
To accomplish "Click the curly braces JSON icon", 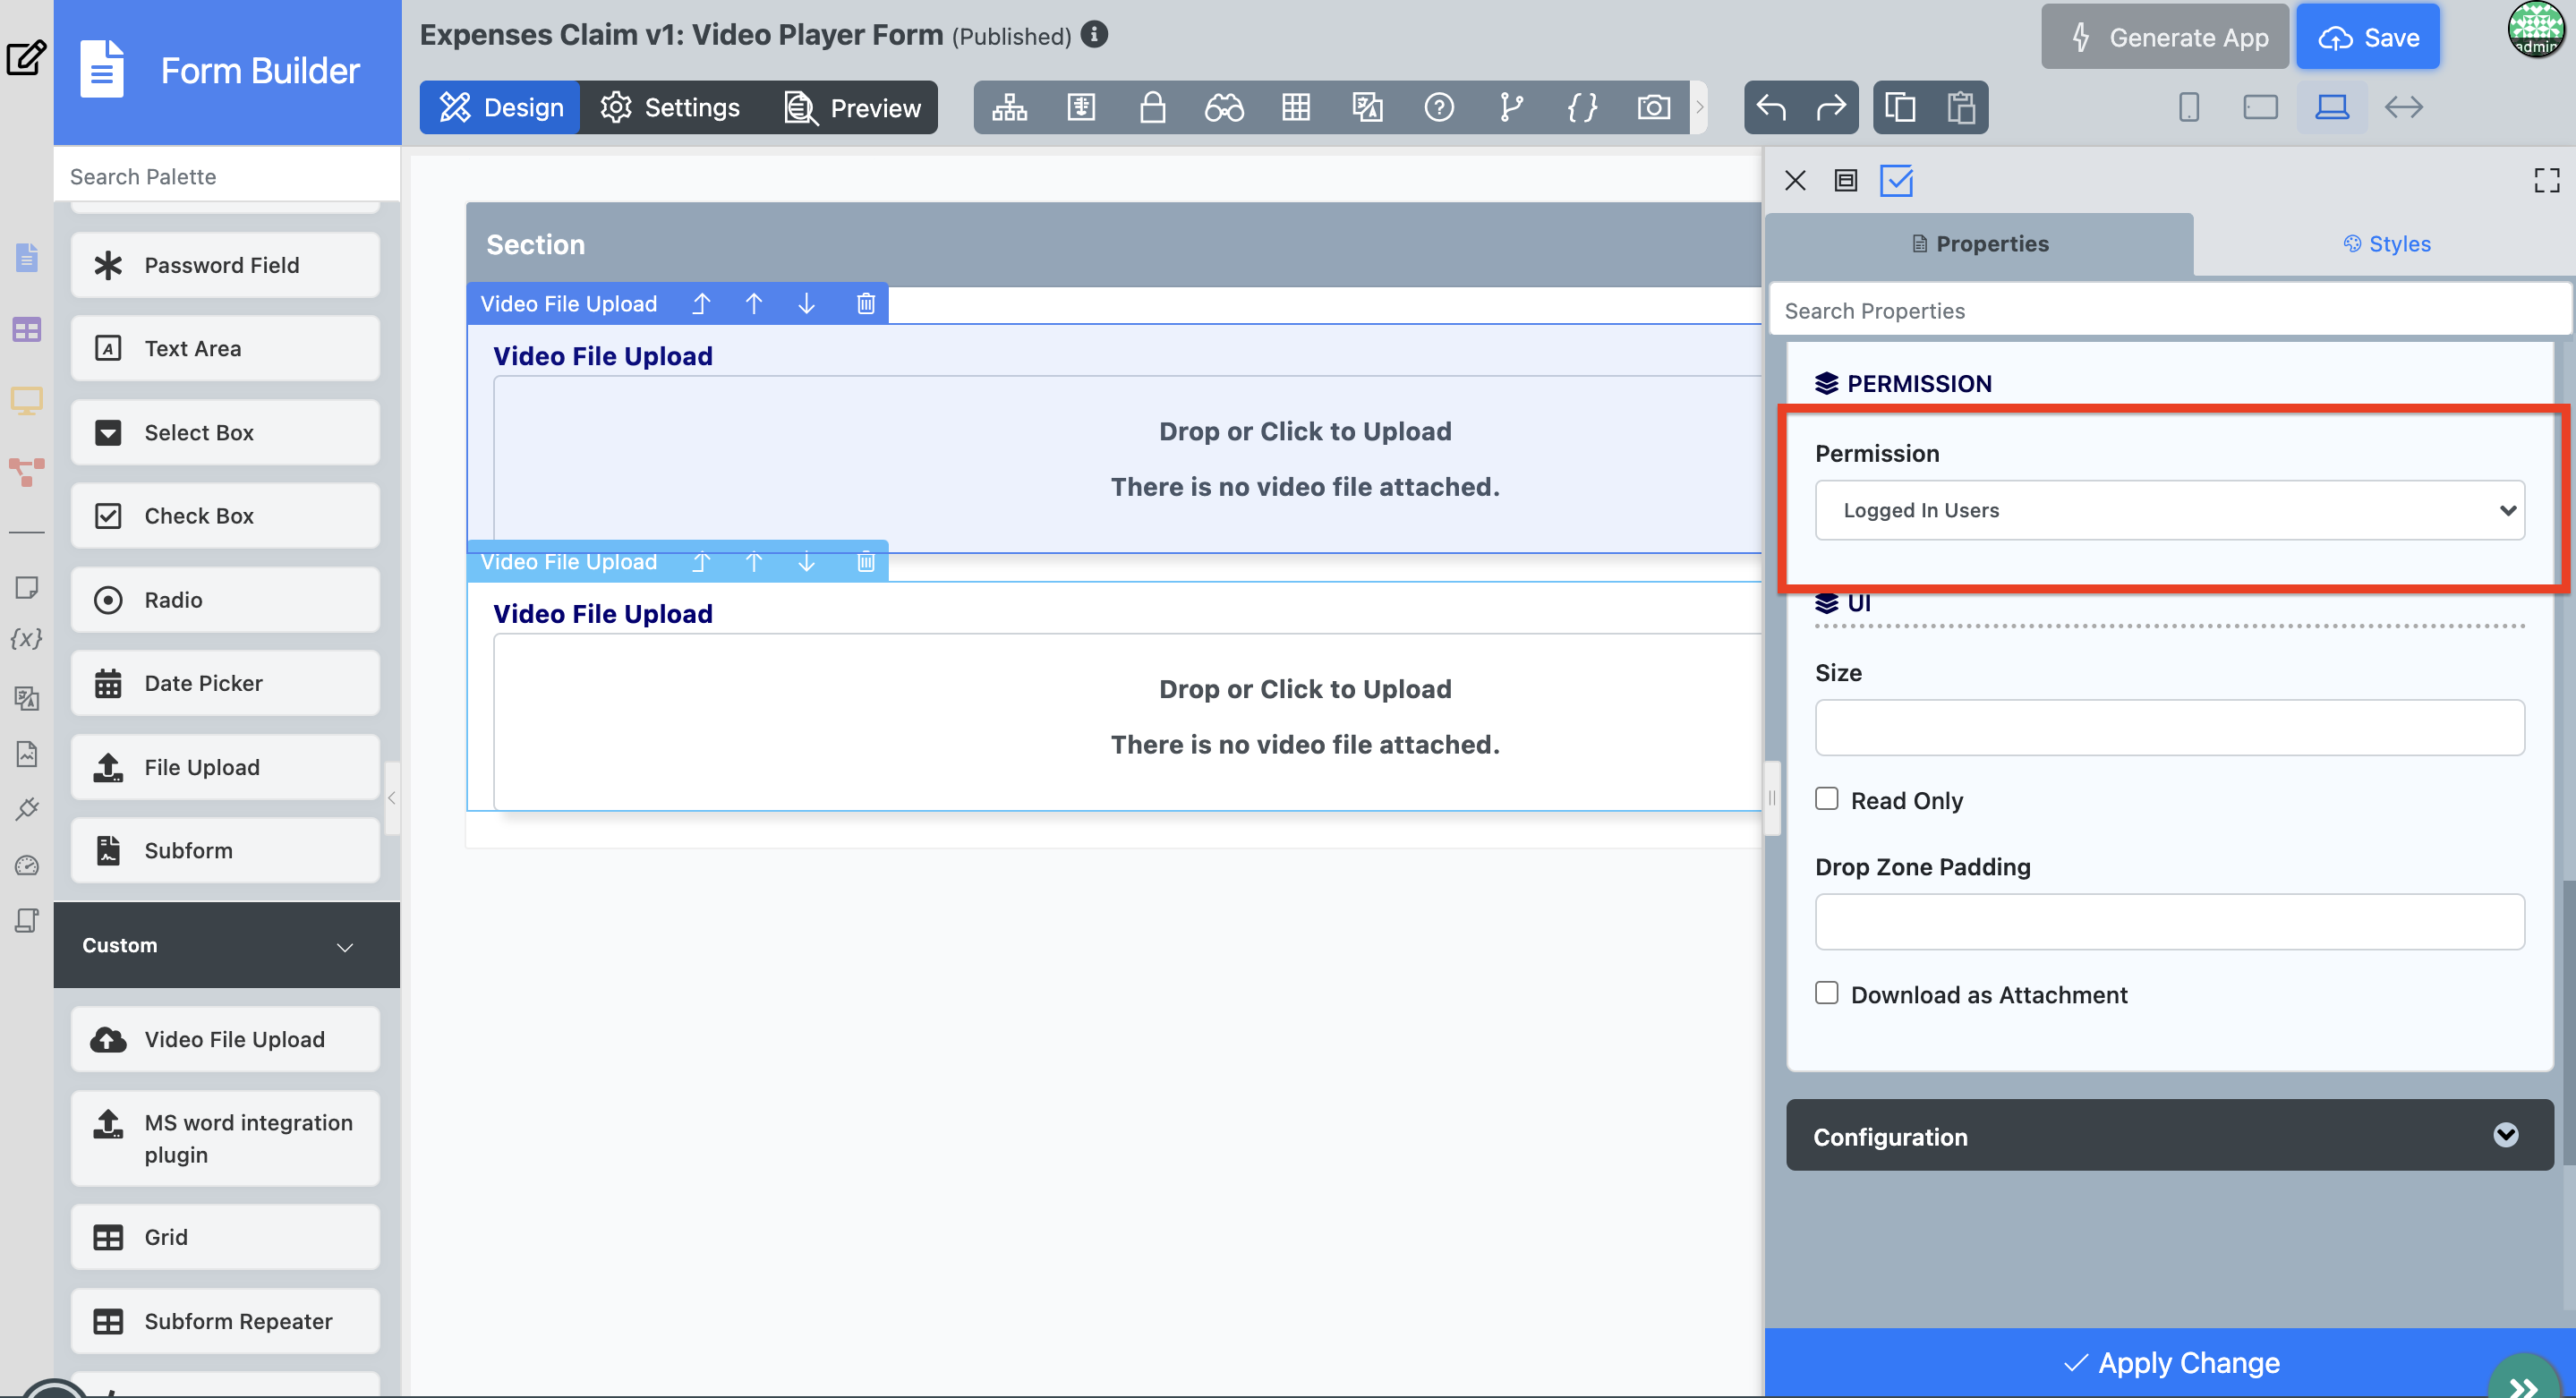I will click(1582, 107).
